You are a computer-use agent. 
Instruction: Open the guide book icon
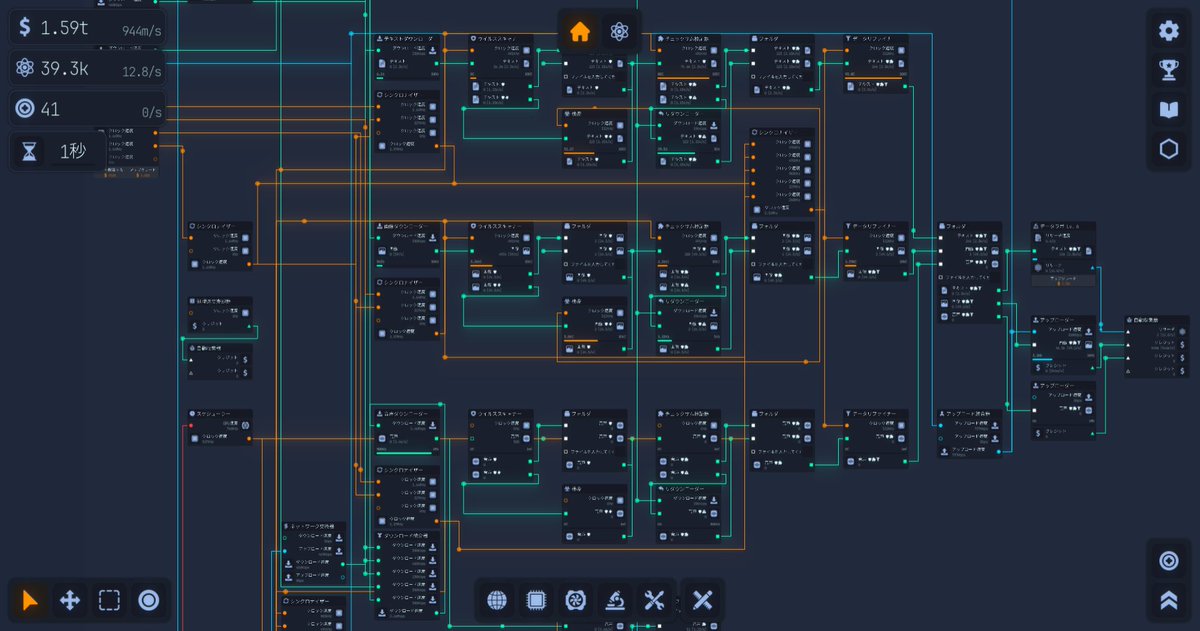click(x=1168, y=110)
